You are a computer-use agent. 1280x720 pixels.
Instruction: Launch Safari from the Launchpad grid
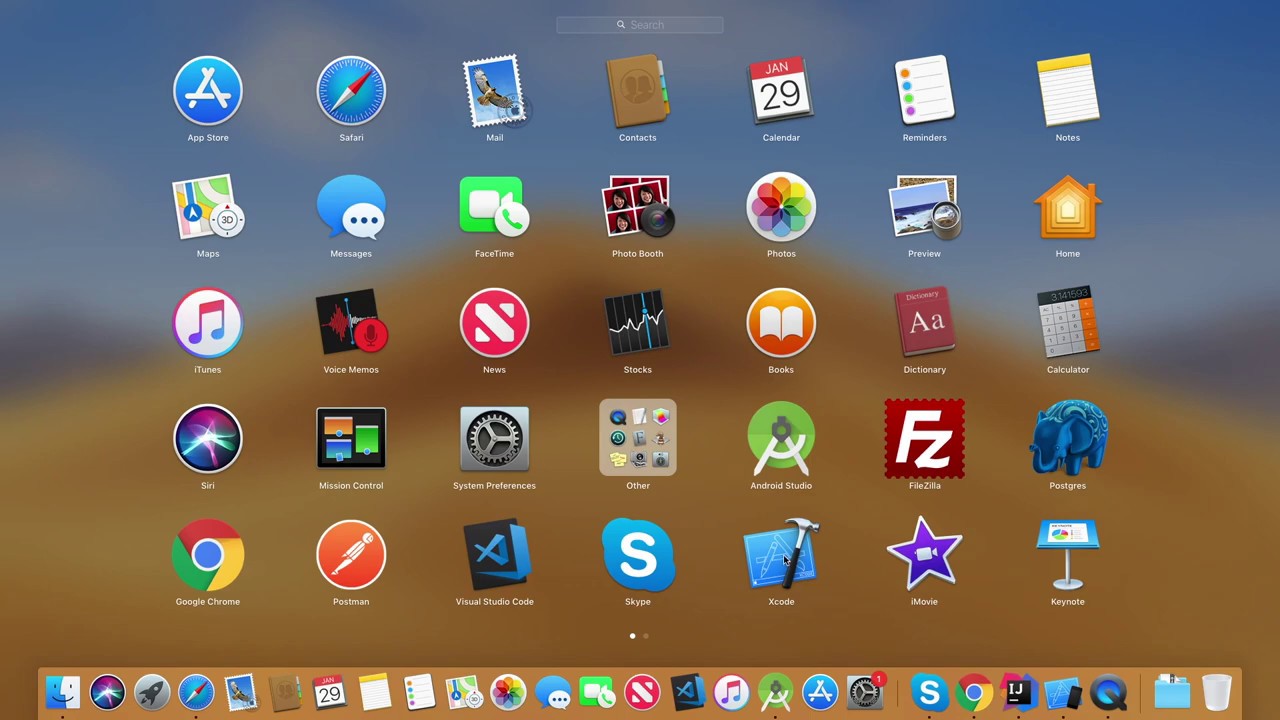(351, 92)
